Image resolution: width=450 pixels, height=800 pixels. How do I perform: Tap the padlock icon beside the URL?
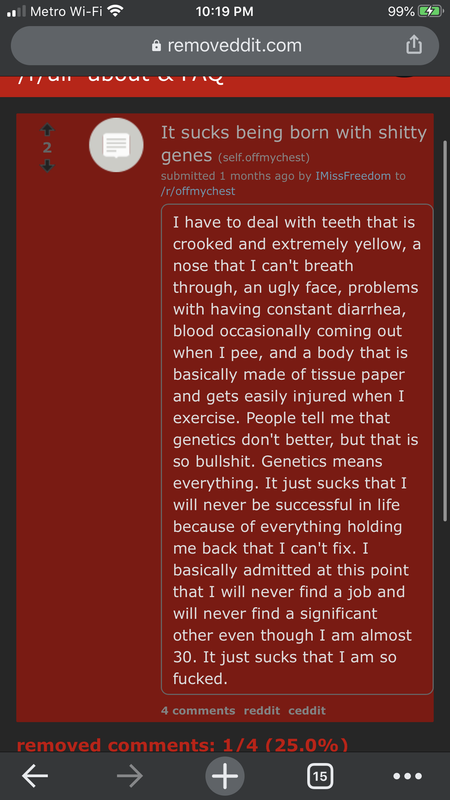tap(157, 46)
